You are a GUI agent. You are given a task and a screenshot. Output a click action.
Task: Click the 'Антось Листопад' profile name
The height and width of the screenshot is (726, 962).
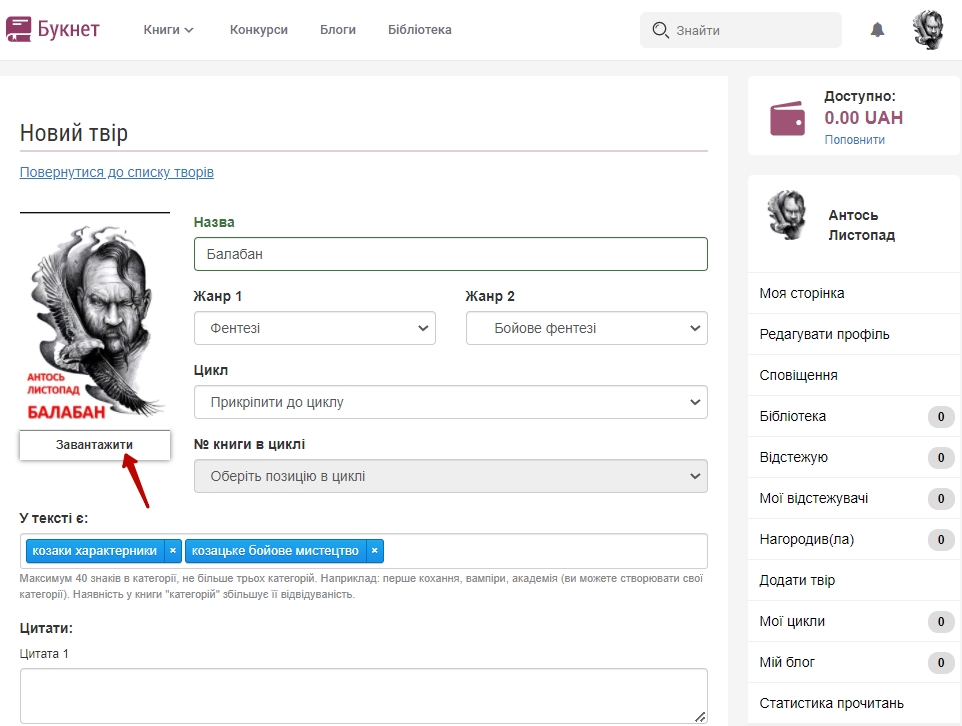(x=861, y=225)
